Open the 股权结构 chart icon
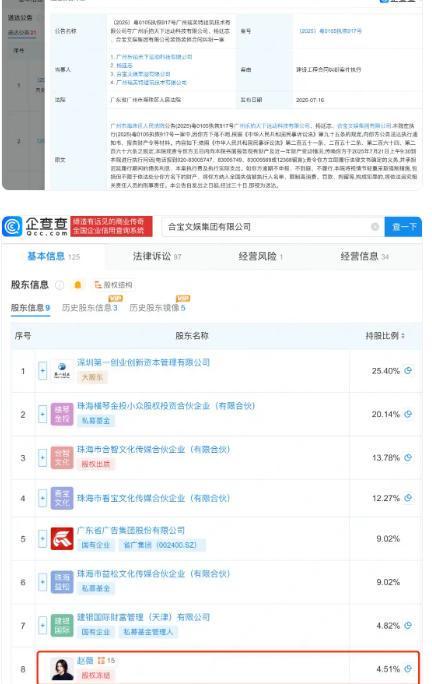This screenshot has height=684, width=432. pyautogui.click(x=113, y=285)
